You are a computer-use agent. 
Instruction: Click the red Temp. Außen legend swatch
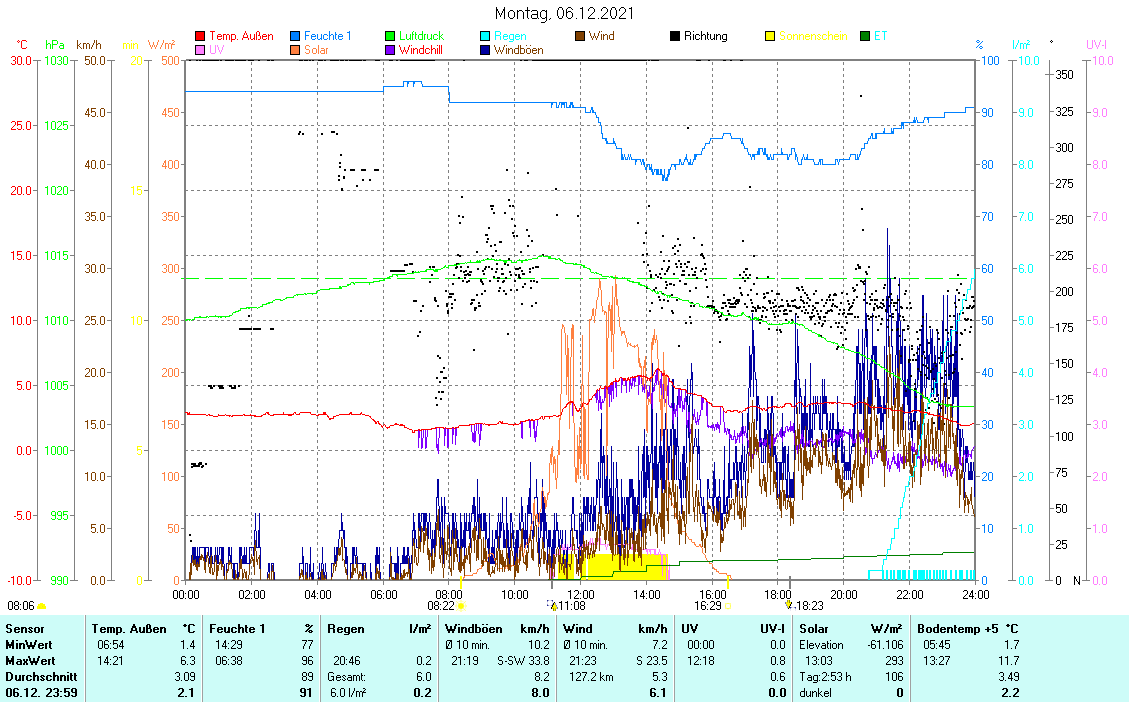click(x=200, y=36)
